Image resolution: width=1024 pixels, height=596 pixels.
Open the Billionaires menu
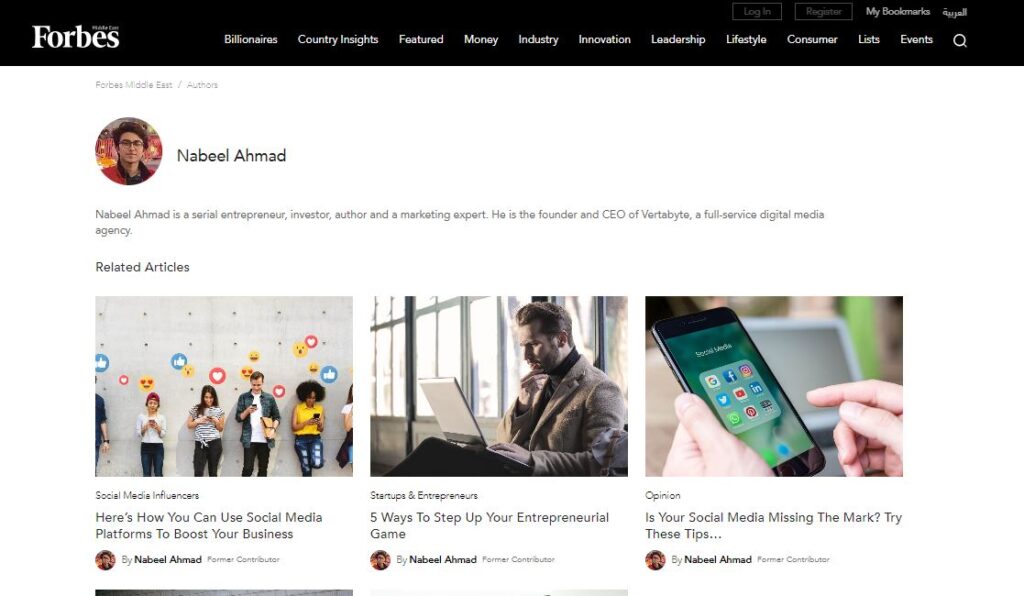251,39
